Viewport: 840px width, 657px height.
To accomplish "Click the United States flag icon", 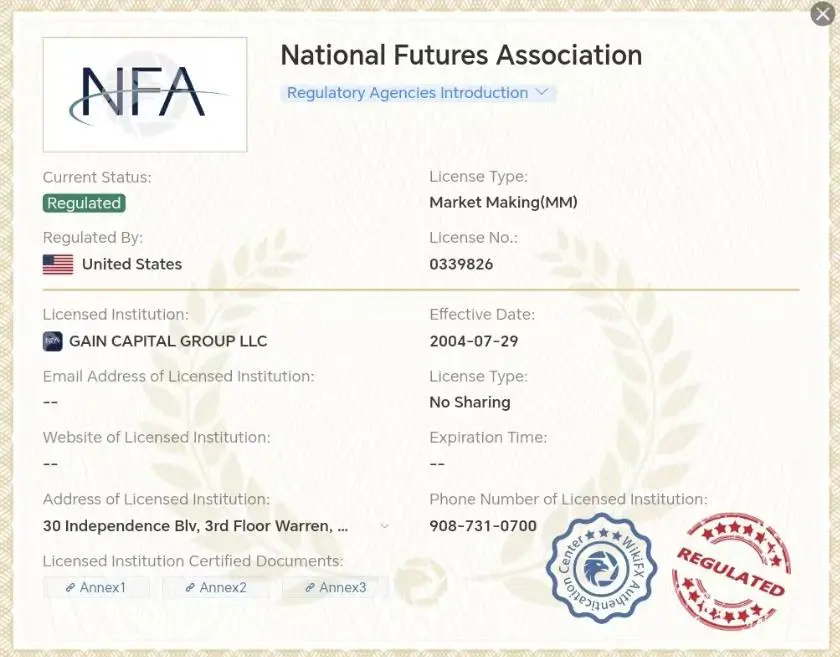I will coord(58,264).
